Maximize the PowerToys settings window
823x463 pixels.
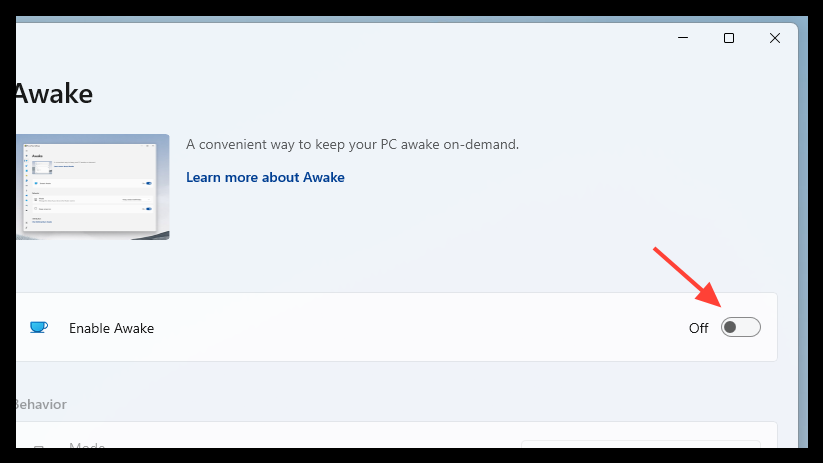tap(729, 38)
